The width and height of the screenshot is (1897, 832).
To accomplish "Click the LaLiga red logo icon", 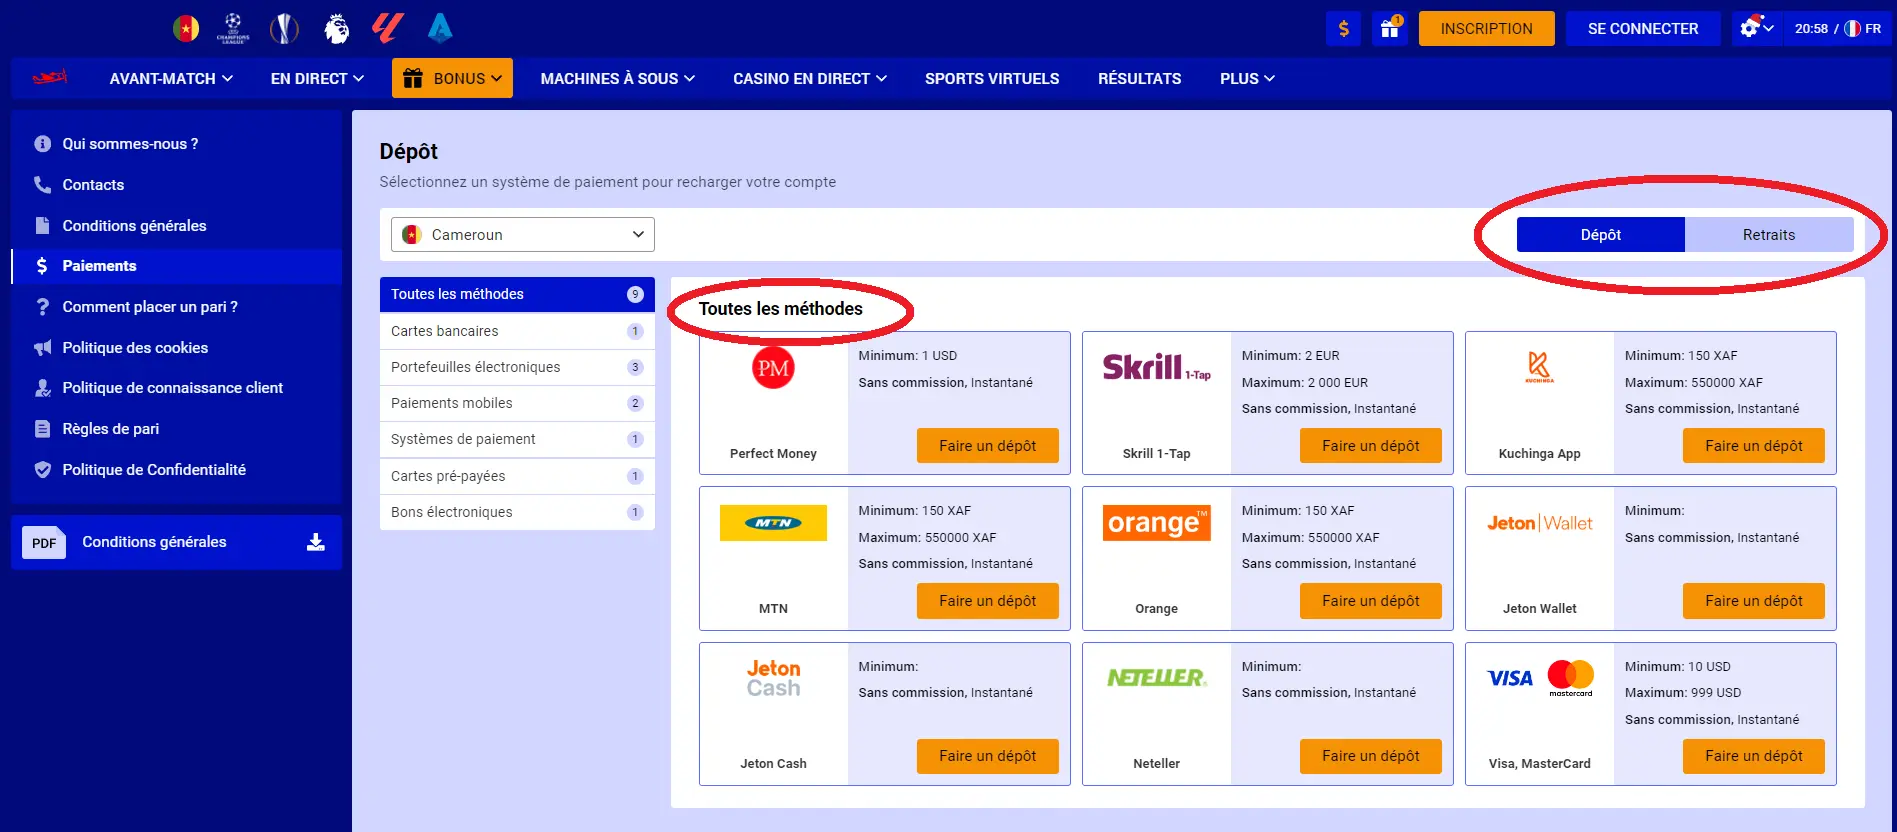I will [387, 28].
